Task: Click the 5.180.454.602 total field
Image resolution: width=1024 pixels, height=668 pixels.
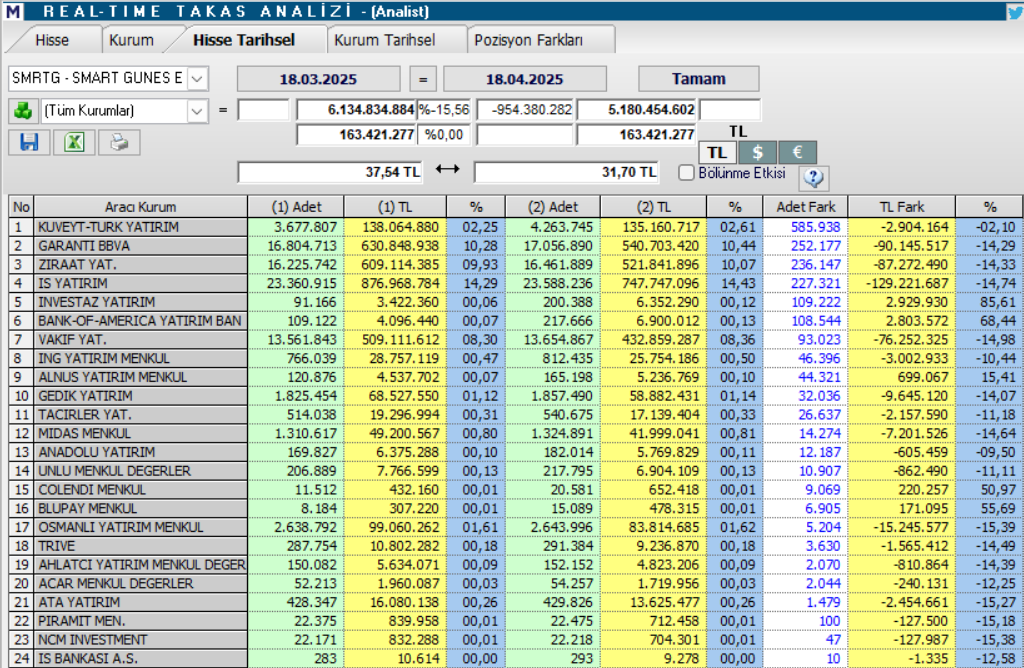Action: (x=636, y=110)
